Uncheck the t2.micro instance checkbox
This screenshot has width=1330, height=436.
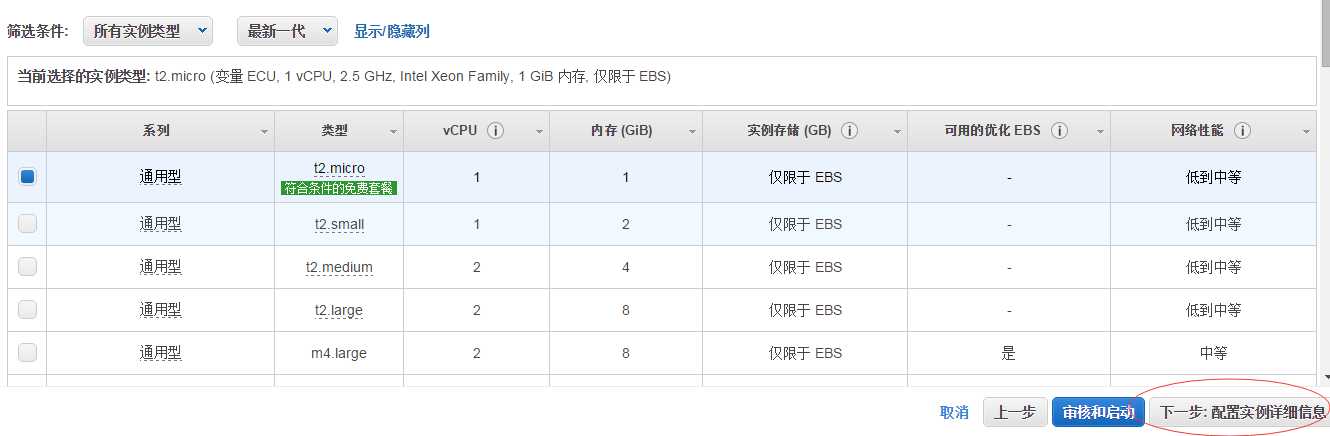(x=27, y=177)
